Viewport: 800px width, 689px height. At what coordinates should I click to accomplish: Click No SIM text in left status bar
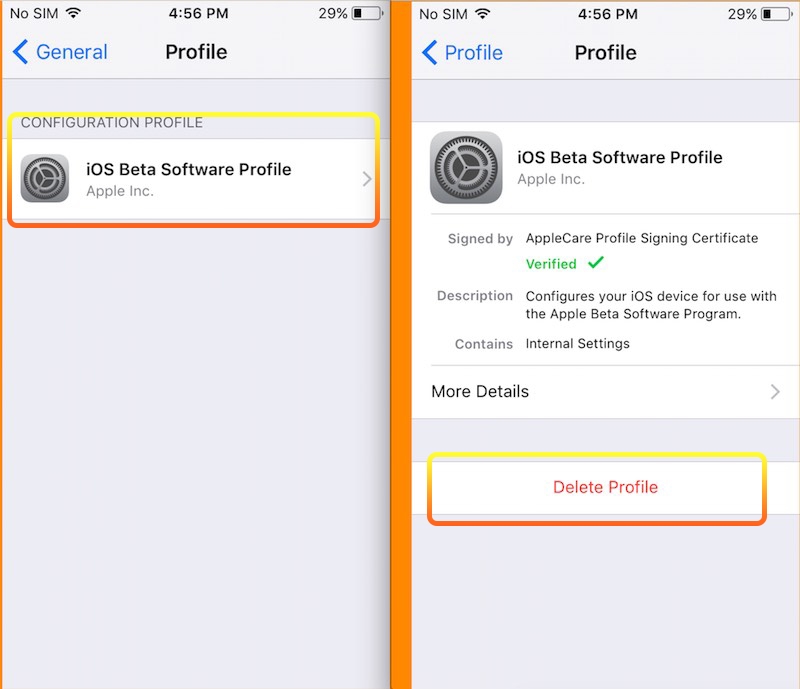tap(34, 14)
